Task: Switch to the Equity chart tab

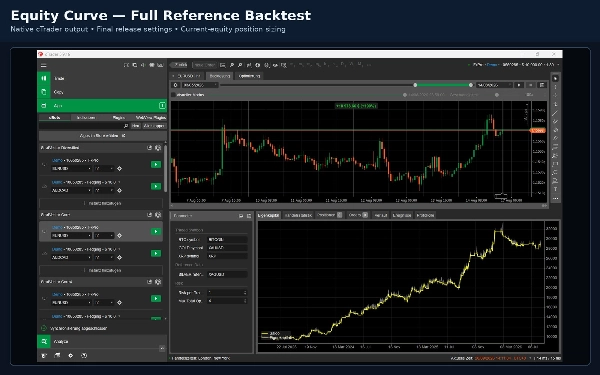Action: click(x=268, y=215)
